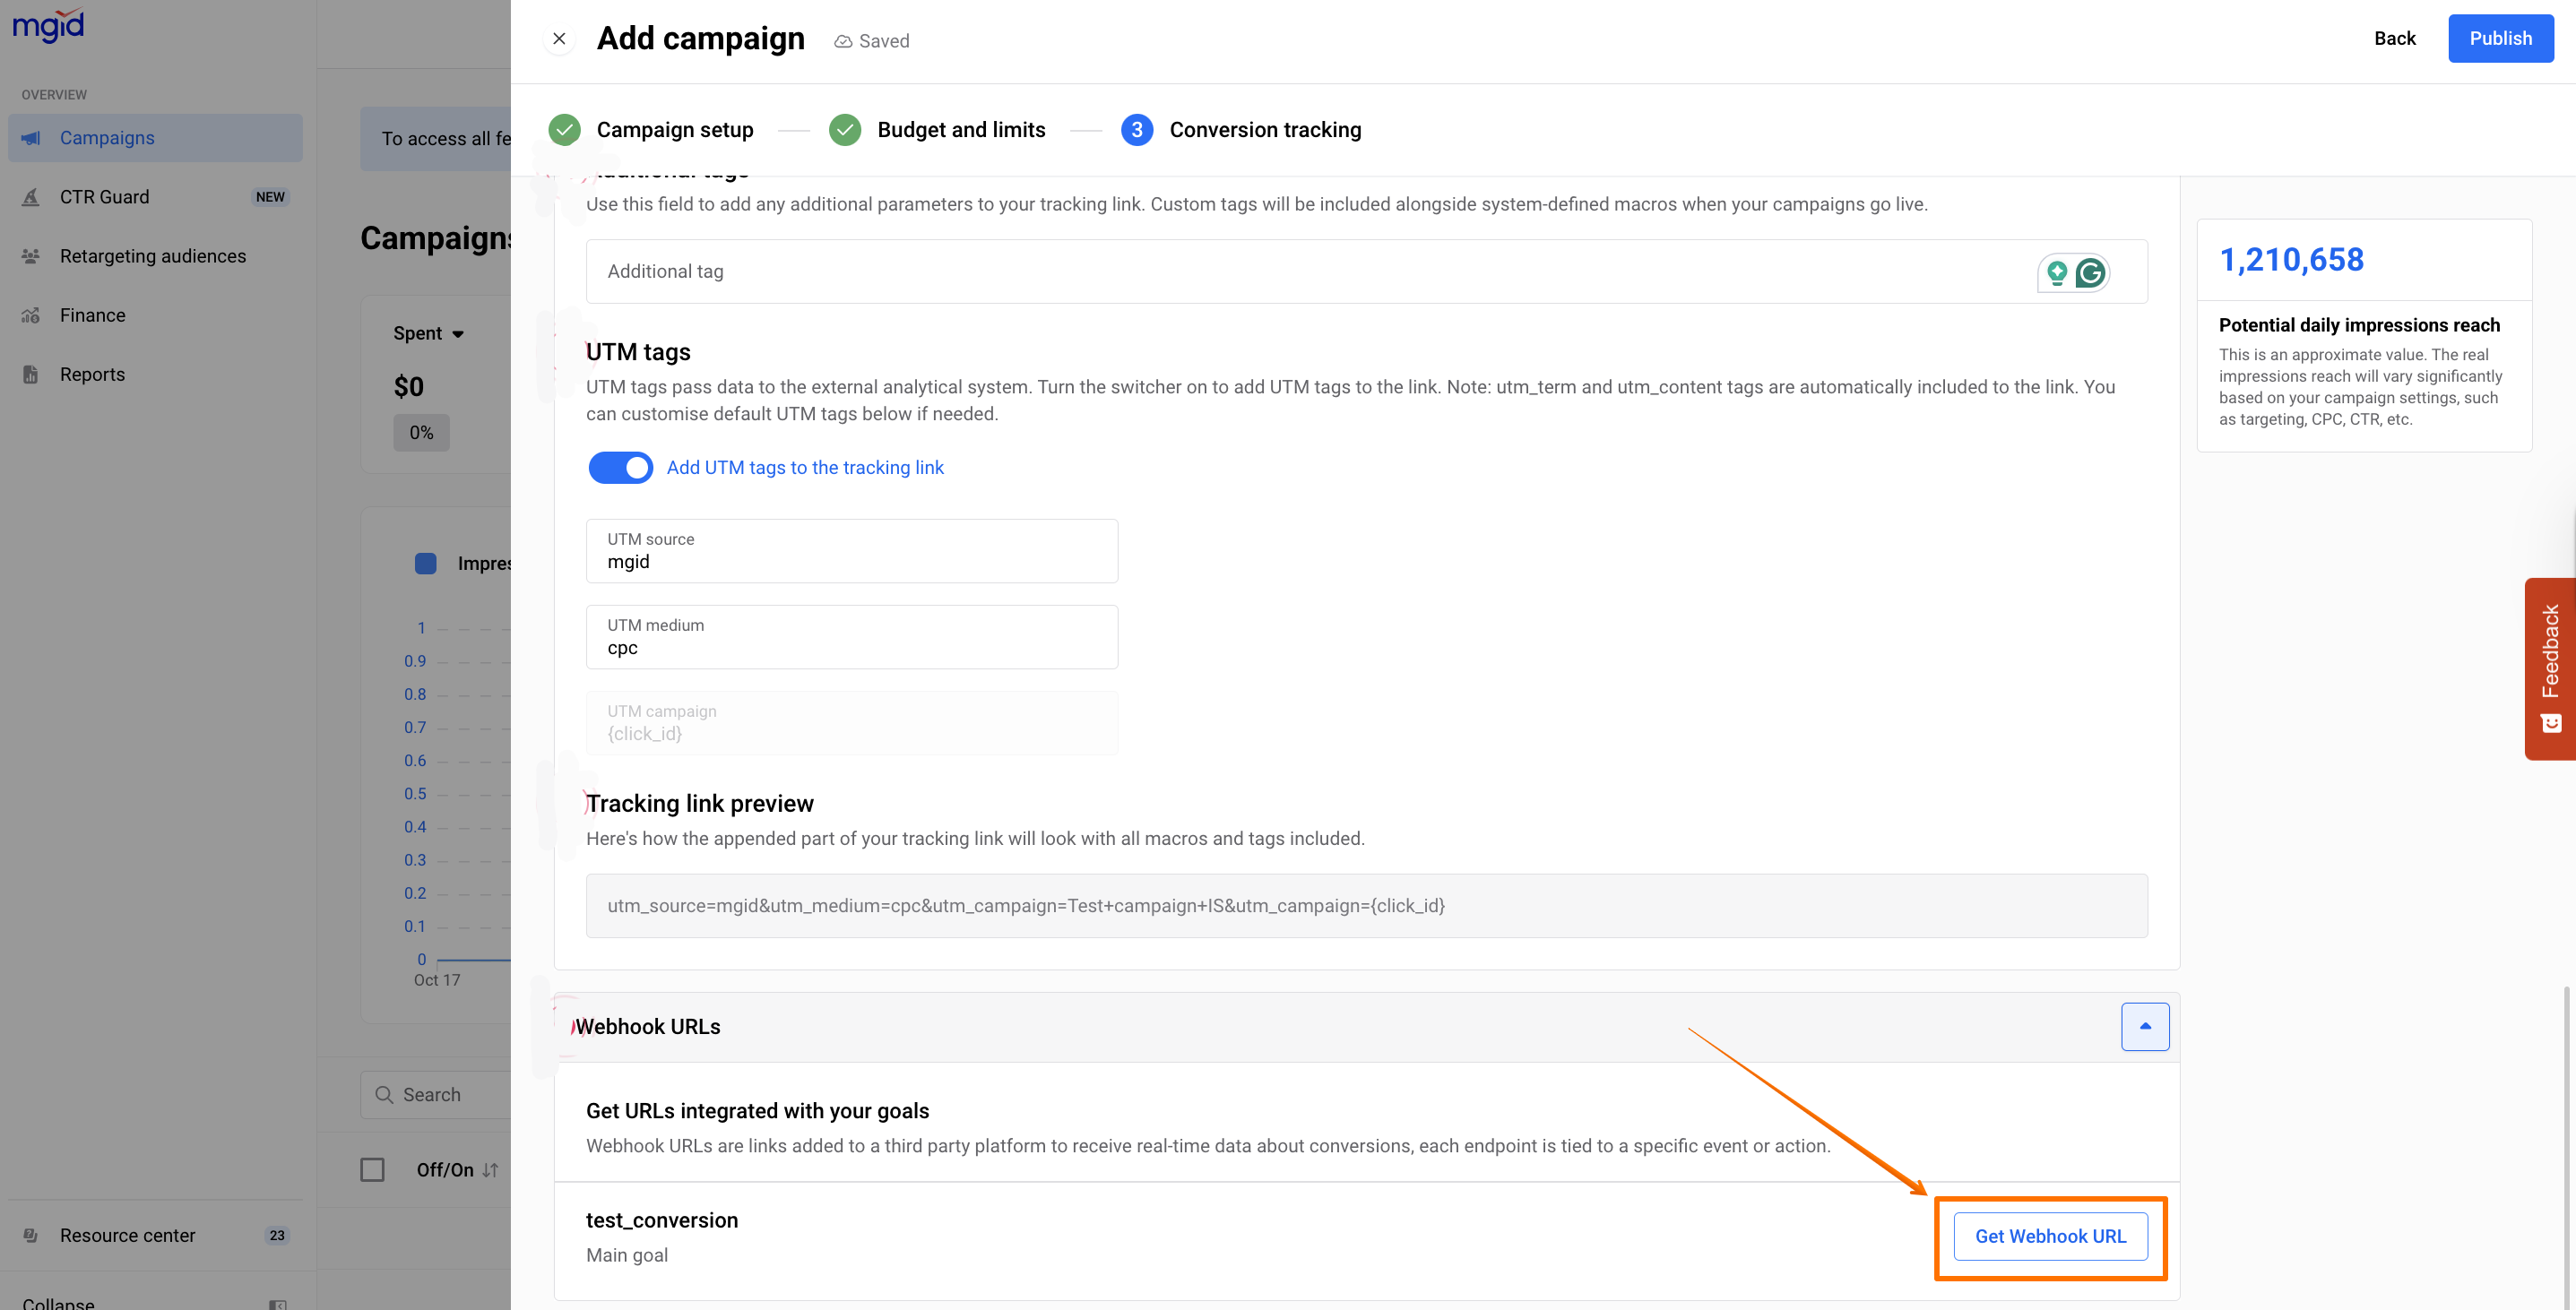
Task: Click the Publish button
Action: click(2500, 39)
